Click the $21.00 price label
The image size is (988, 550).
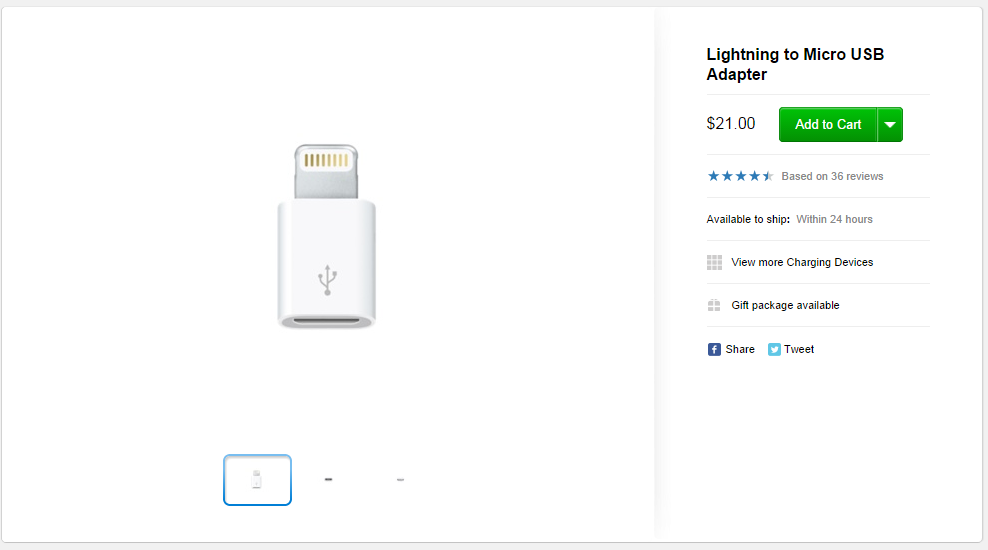click(731, 123)
